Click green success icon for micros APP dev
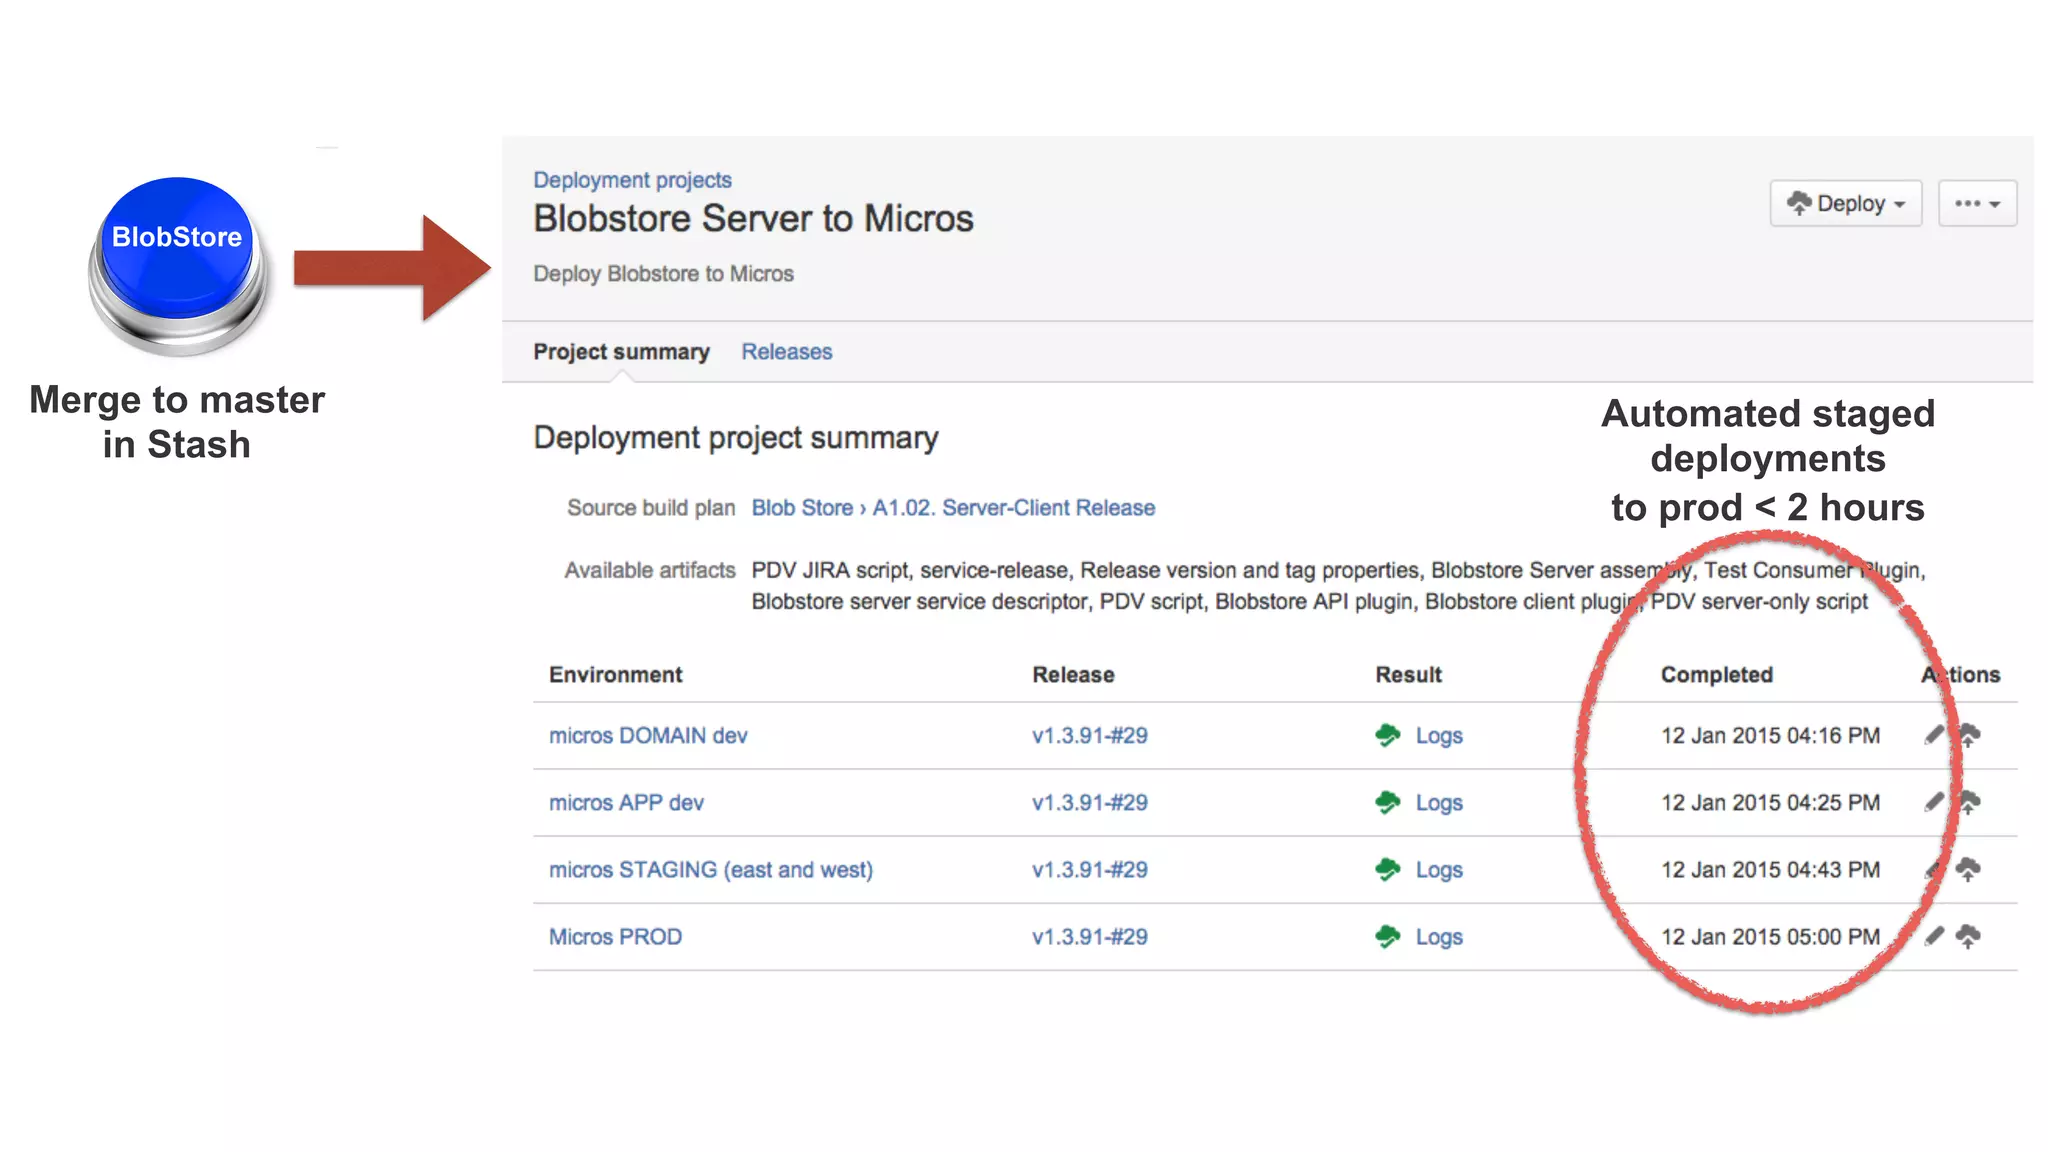The image size is (2048, 1152). click(x=1388, y=803)
